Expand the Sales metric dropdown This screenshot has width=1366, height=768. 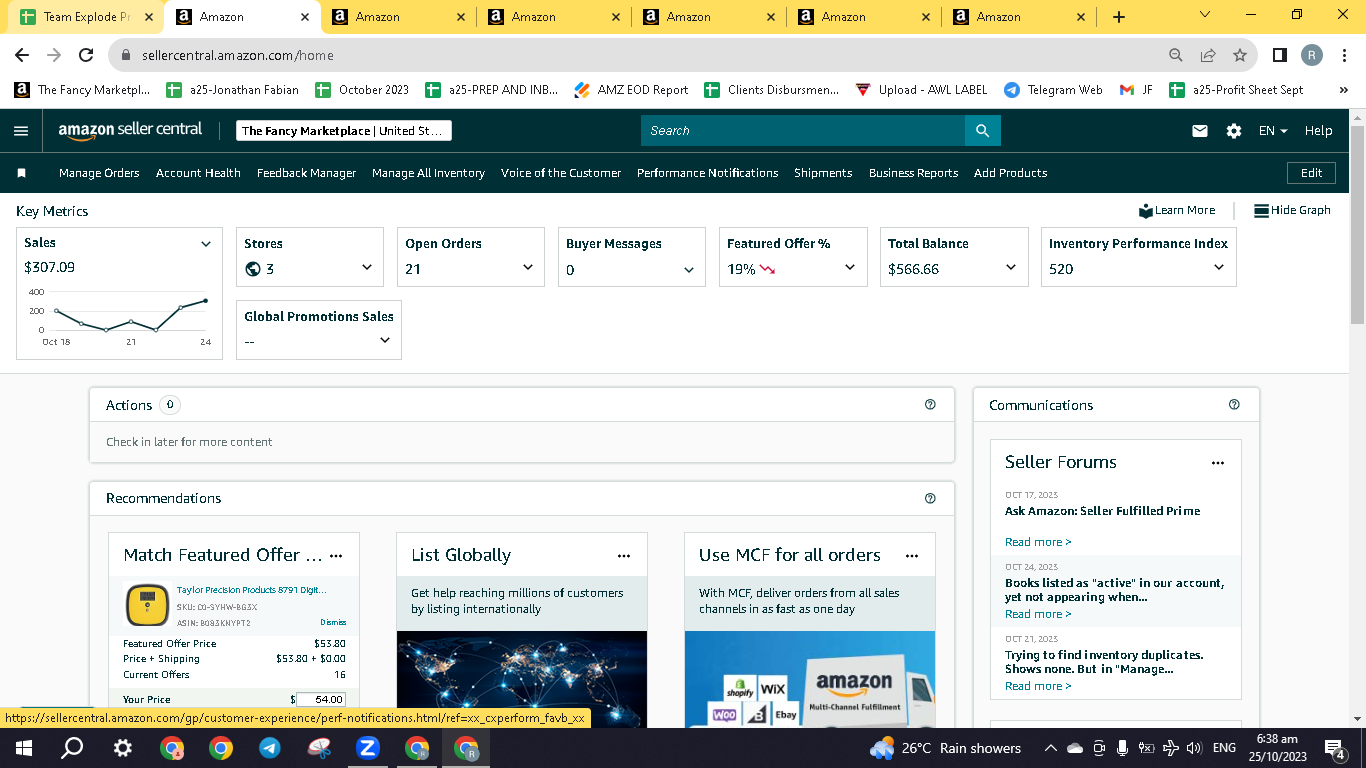(206, 244)
